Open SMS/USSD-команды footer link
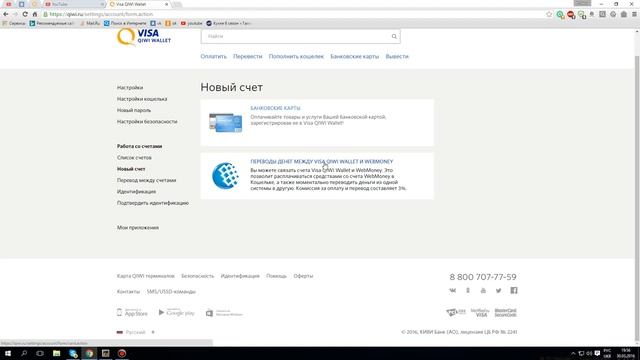Image resolution: width=640 pixels, height=360 pixels. (171, 292)
